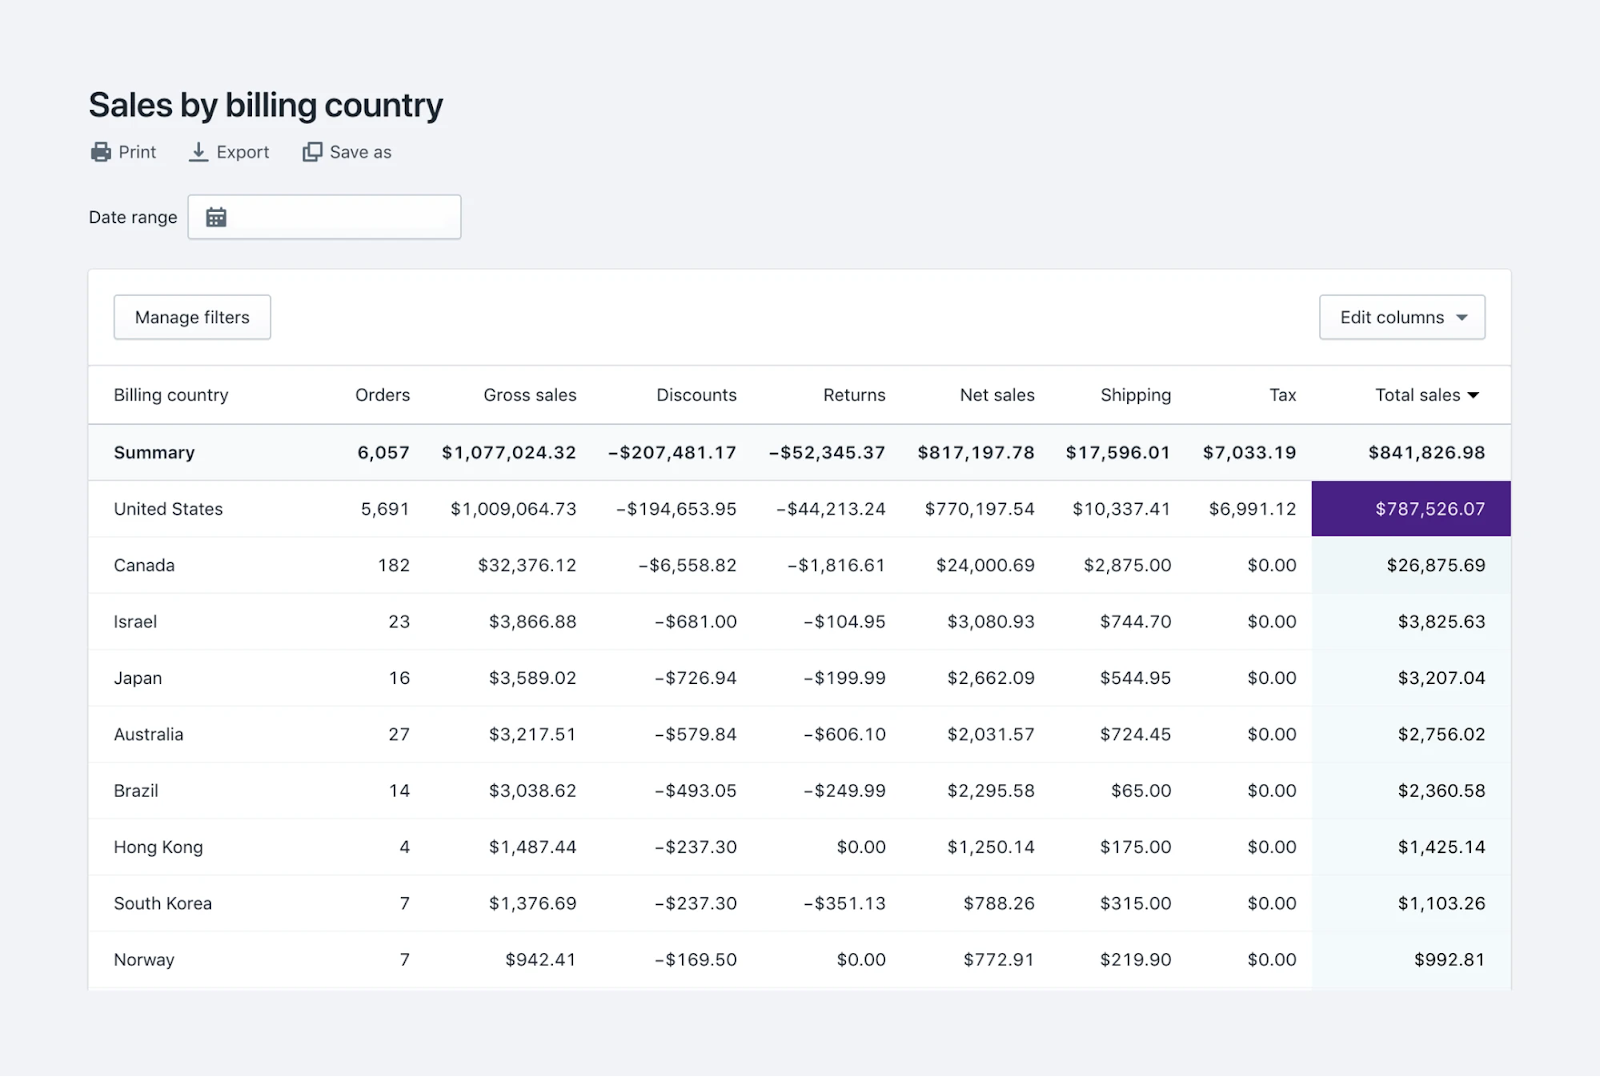Open the Edit columns dropdown
Image resolution: width=1600 pixels, height=1077 pixels.
(x=1401, y=317)
